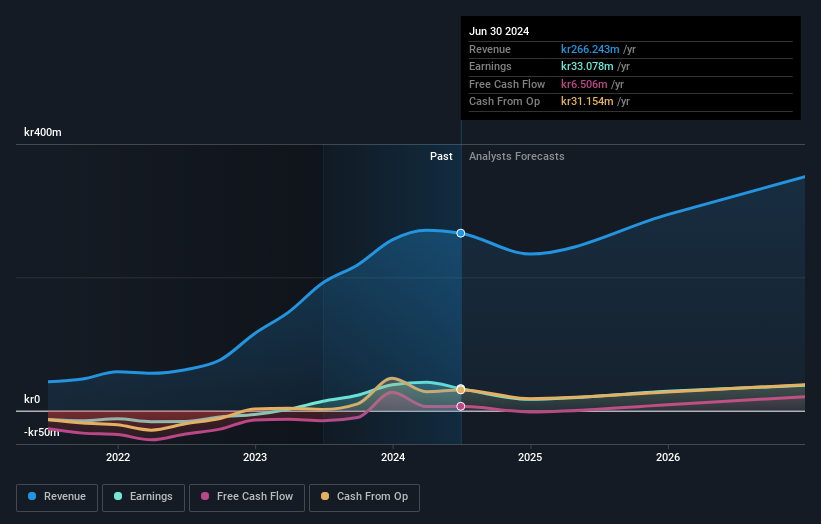Click the kr6.506m free cash flow value
Image resolution: width=821 pixels, height=524 pixels.
584,84
